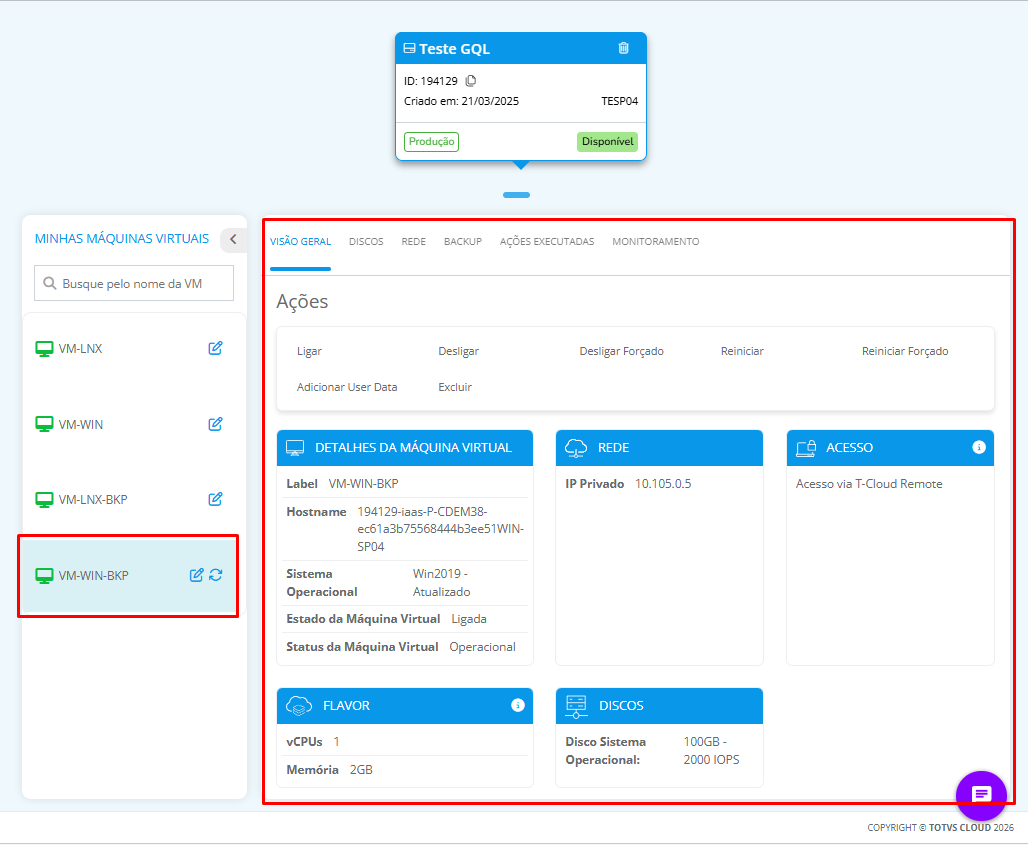Click the info icon in ACESSO header
This screenshot has width=1028, height=845.
(979, 447)
